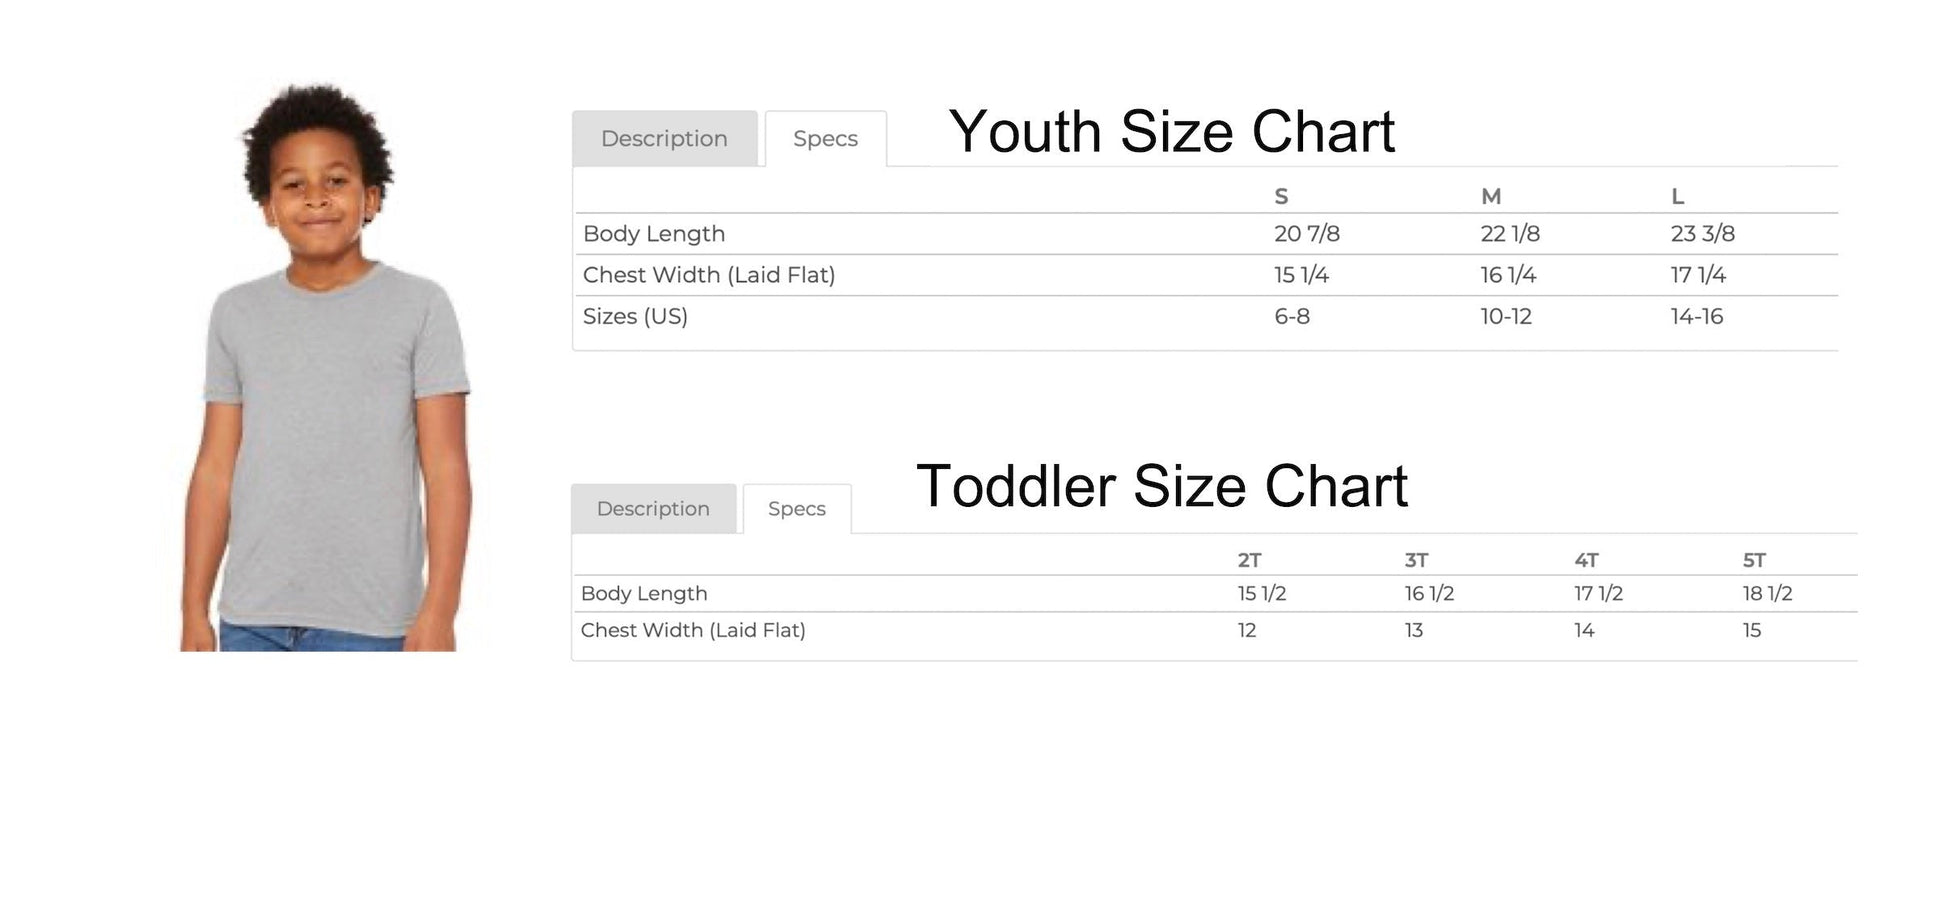This screenshot has width=1946, height=912.
Task: Open the Description tab beside Toddler Size Chart
Action: pos(653,509)
